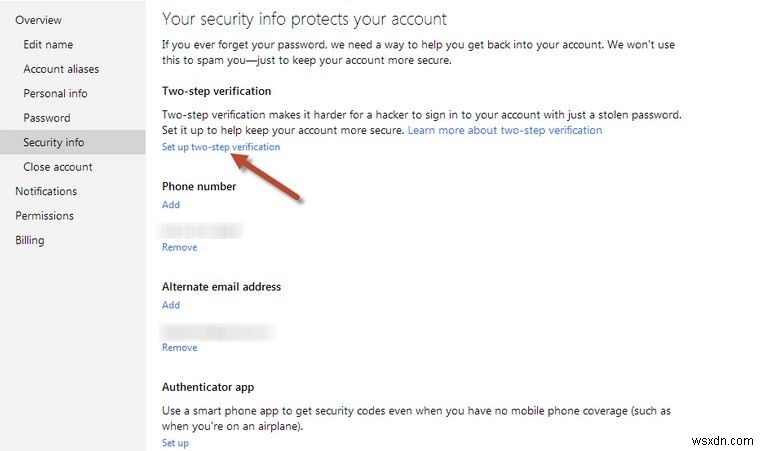Click the blurred phone number entry
The image size is (765, 451).
tap(202, 229)
